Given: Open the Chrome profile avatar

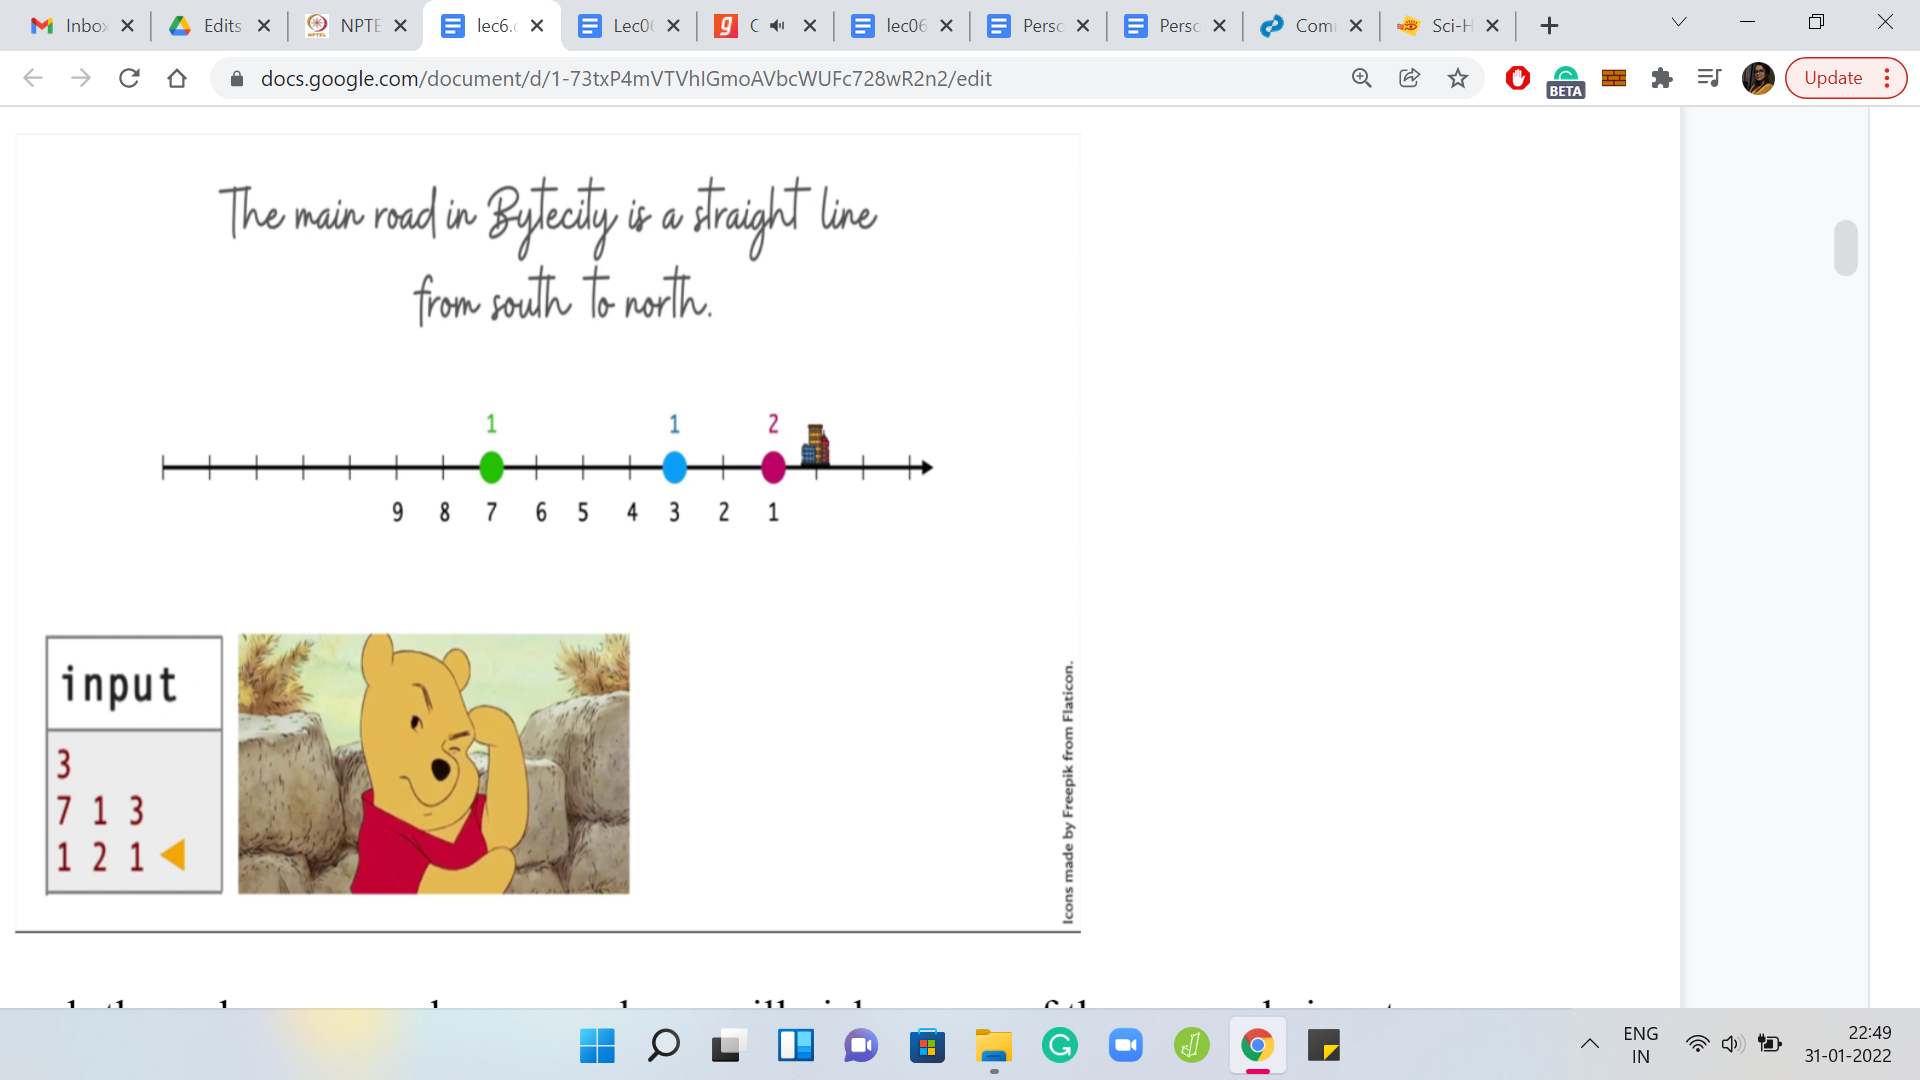Looking at the screenshot, I should point(1757,78).
